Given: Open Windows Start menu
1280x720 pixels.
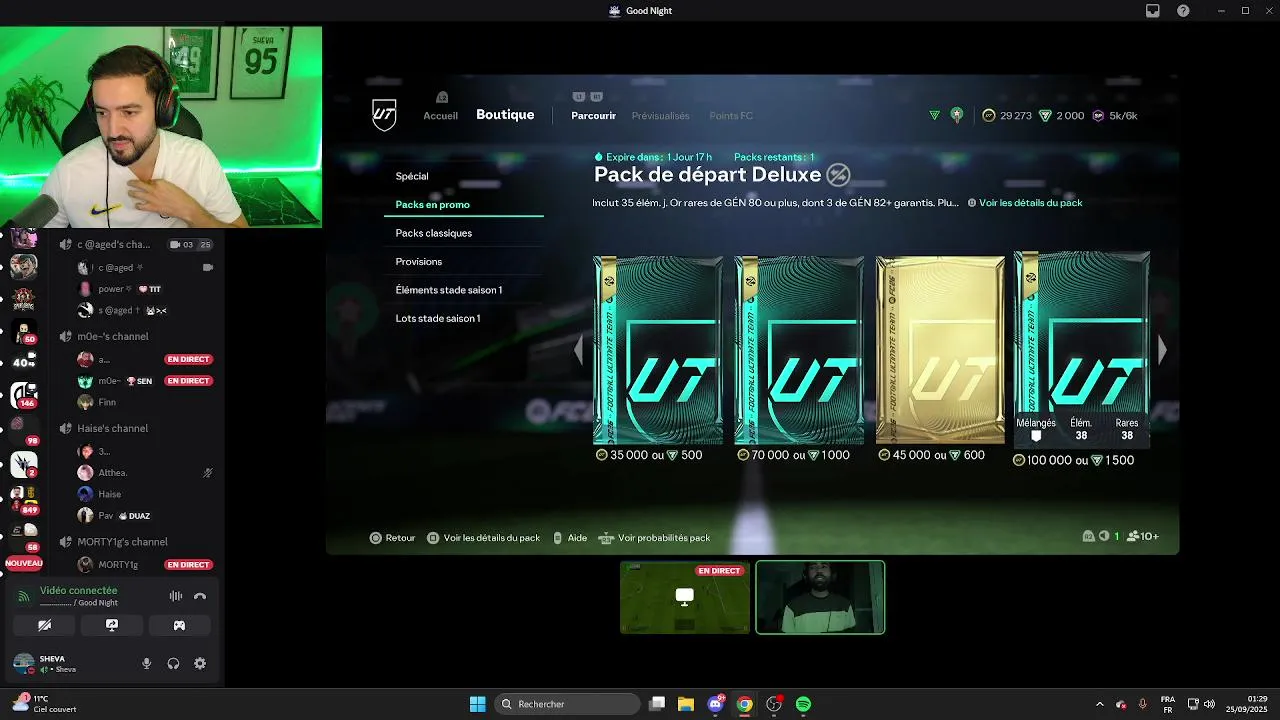Looking at the screenshot, I should [x=477, y=704].
